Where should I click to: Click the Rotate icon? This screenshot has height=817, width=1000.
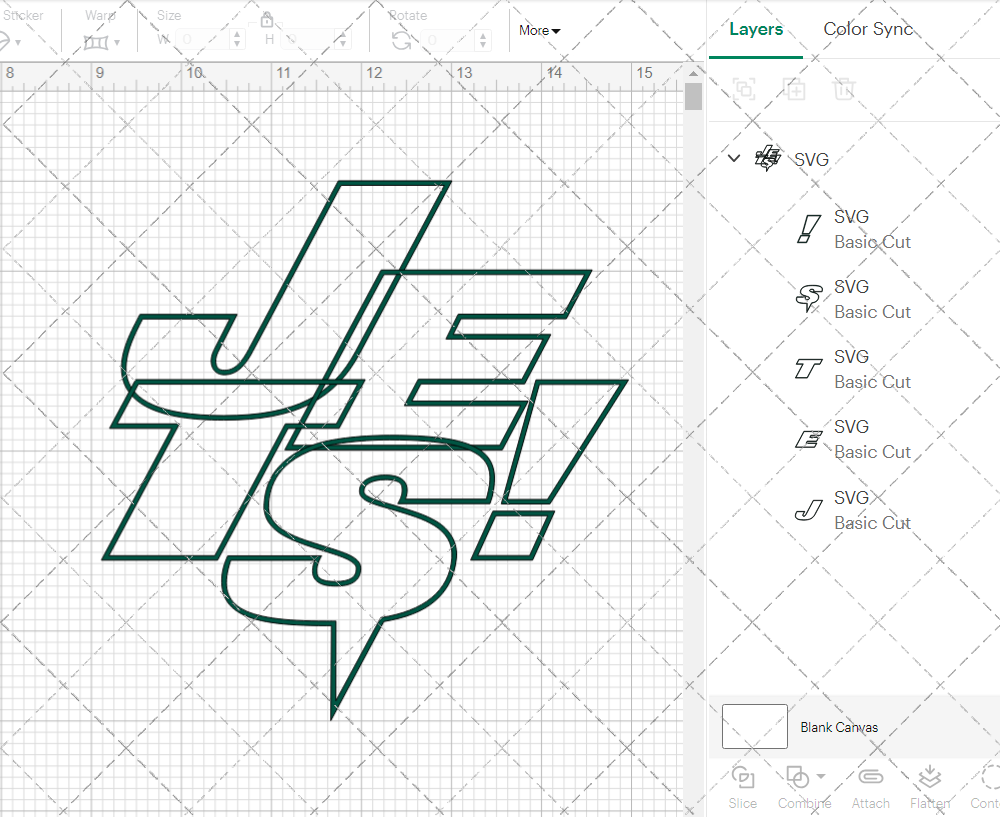[x=401, y=41]
